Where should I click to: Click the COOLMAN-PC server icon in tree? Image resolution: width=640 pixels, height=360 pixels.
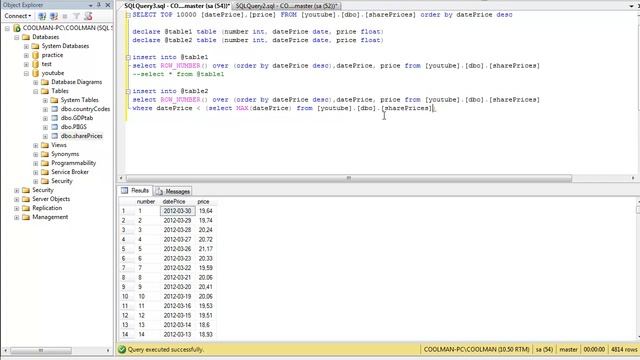tap(17, 28)
